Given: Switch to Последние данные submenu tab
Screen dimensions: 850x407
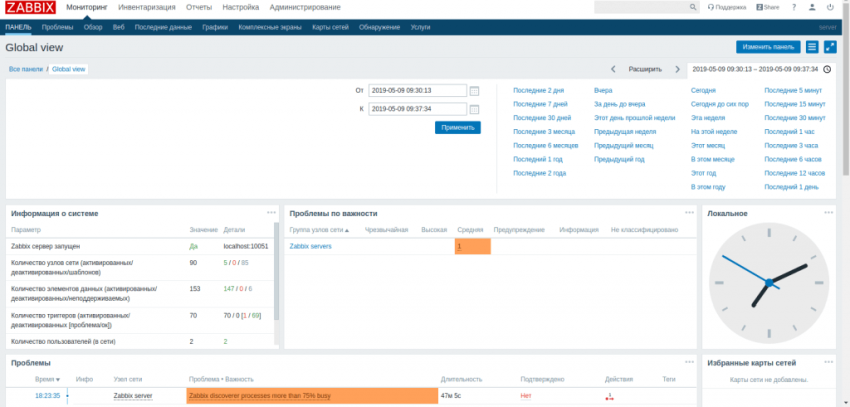Looking at the screenshot, I should point(163,27).
